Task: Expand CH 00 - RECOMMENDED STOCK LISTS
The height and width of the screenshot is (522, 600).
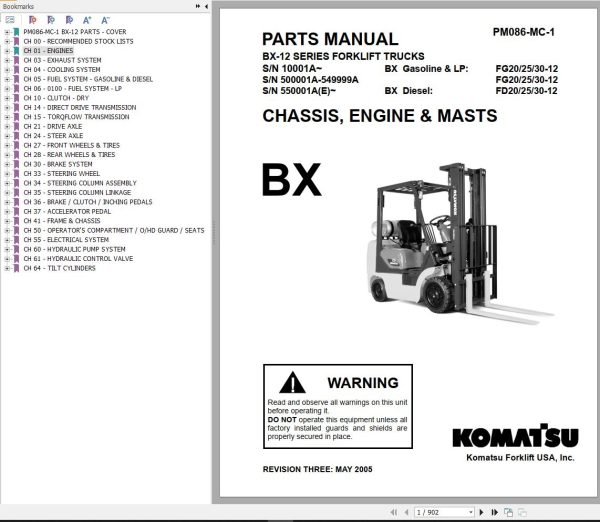Action: pyautogui.click(x=7, y=41)
